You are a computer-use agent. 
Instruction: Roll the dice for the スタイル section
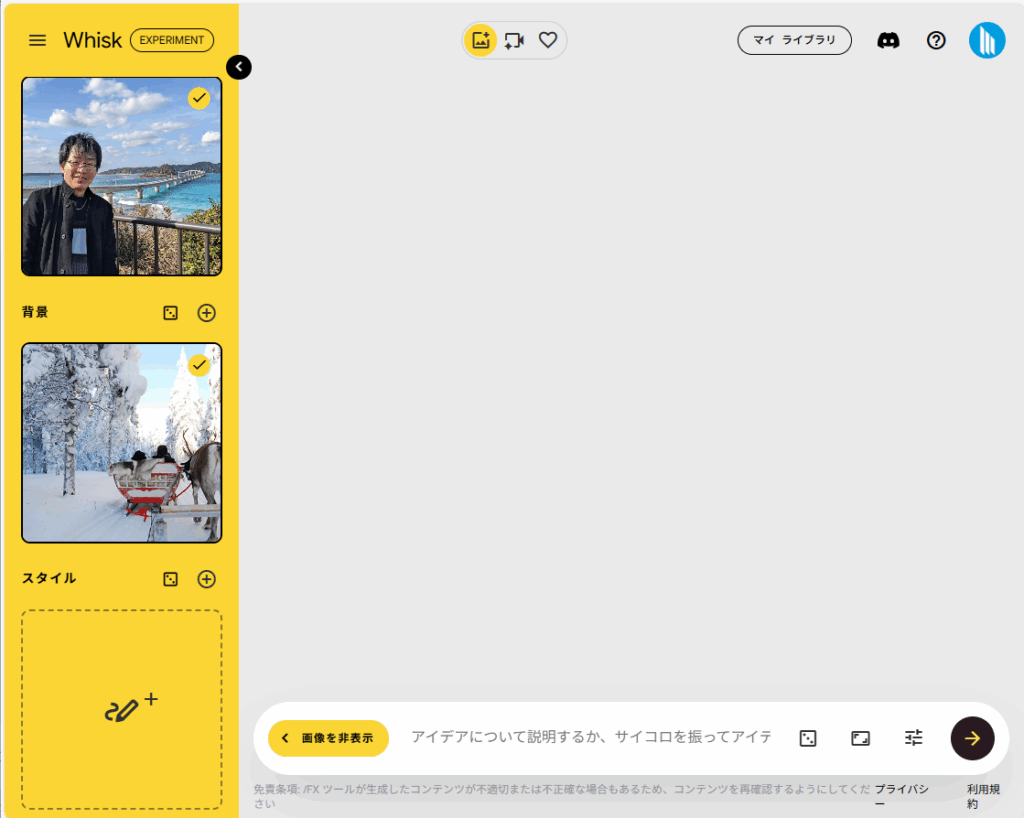tap(171, 579)
